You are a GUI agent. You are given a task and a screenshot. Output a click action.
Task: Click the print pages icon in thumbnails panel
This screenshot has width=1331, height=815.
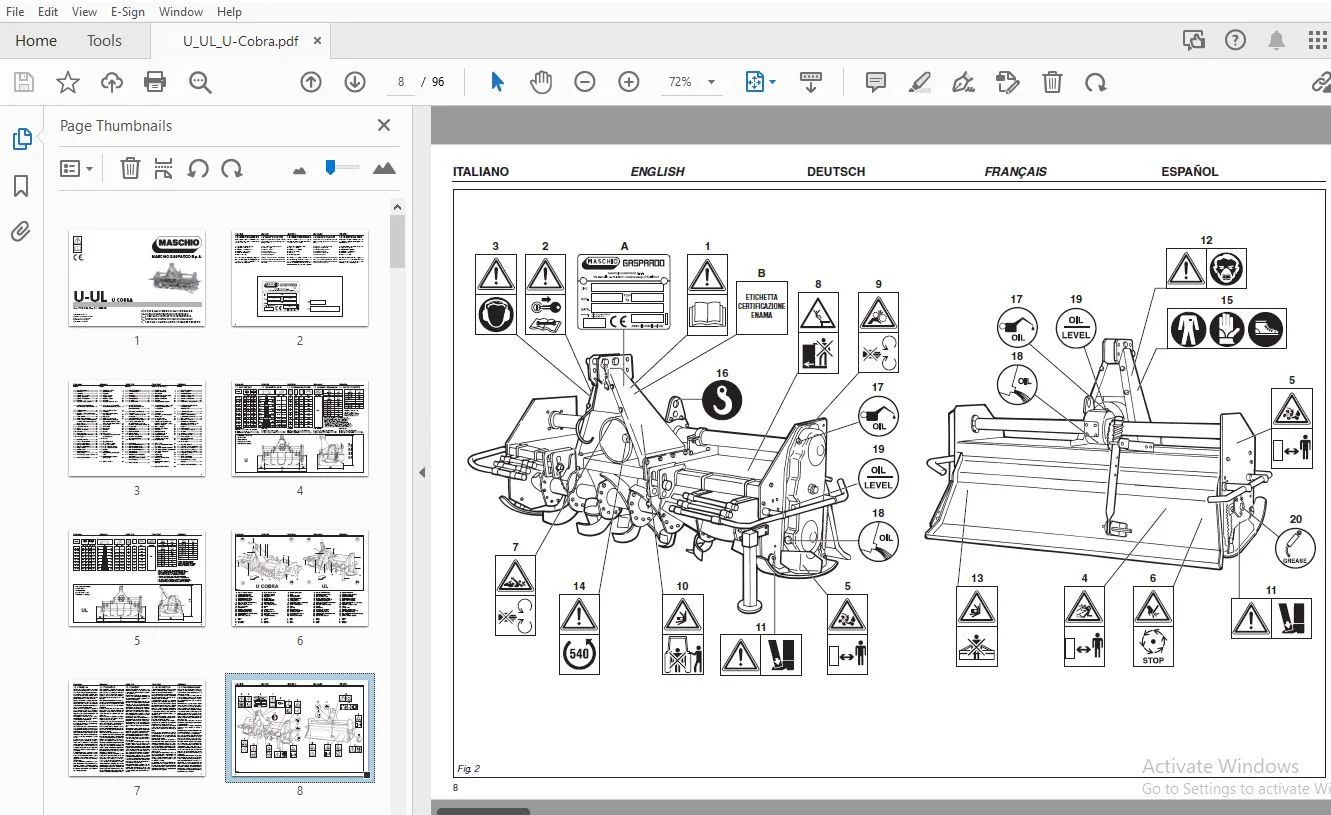164,169
